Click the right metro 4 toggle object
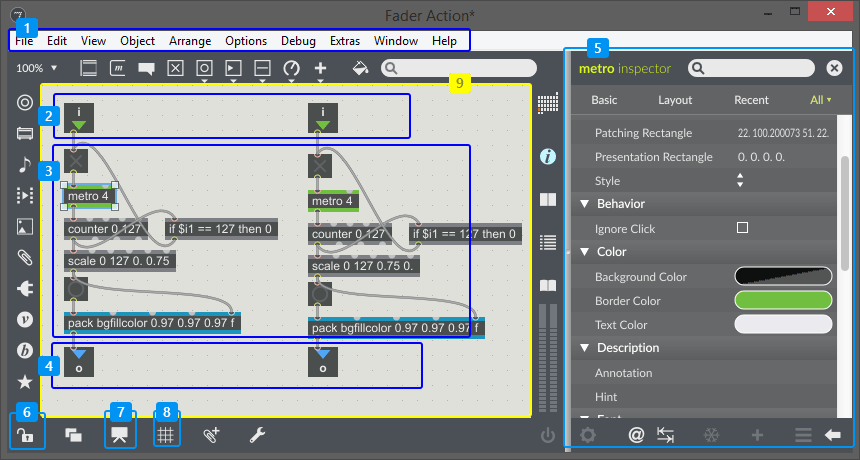Image resolution: width=860 pixels, height=460 pixels. (333, 201)
